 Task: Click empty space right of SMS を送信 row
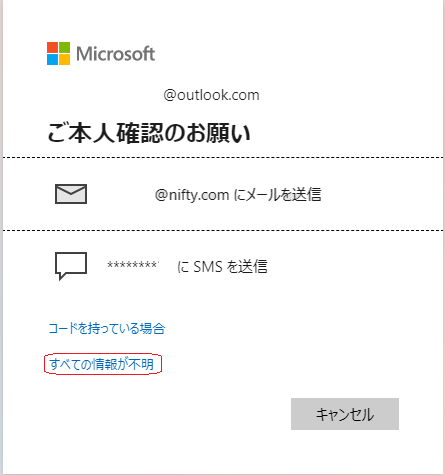tap(353, 266)
